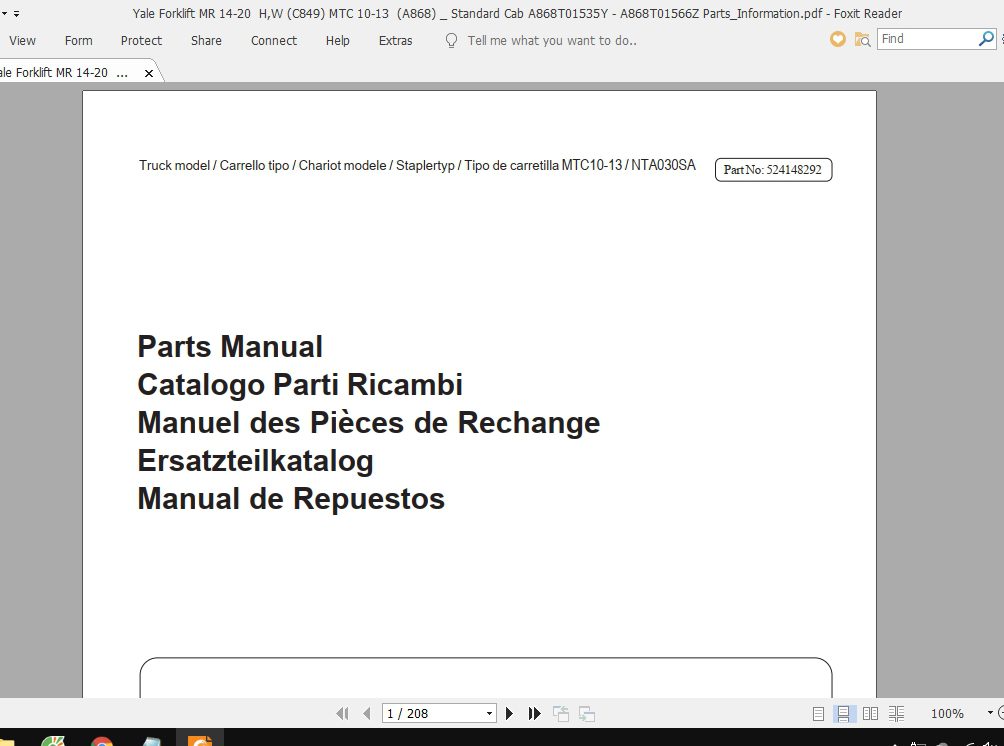Click the 100% zoom value

click(x=947, y=713)
